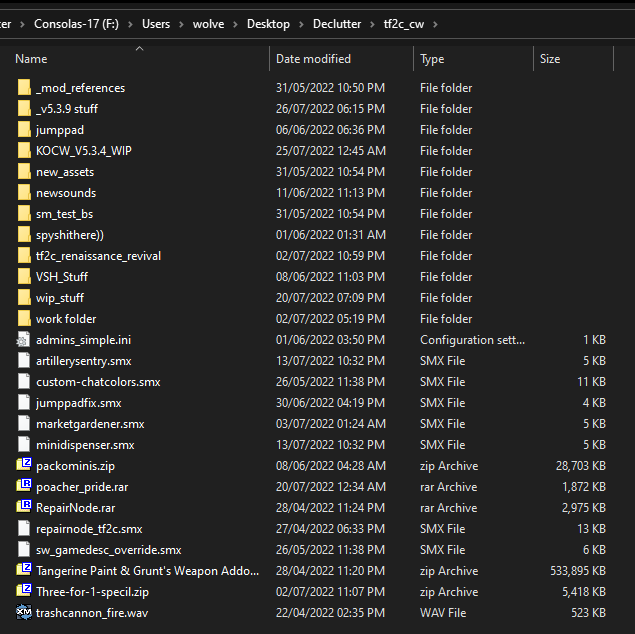The image size is (635, 634).
Task: Select the trashcannon_fire.wav audio icon
Action: (x=24, y=613)
